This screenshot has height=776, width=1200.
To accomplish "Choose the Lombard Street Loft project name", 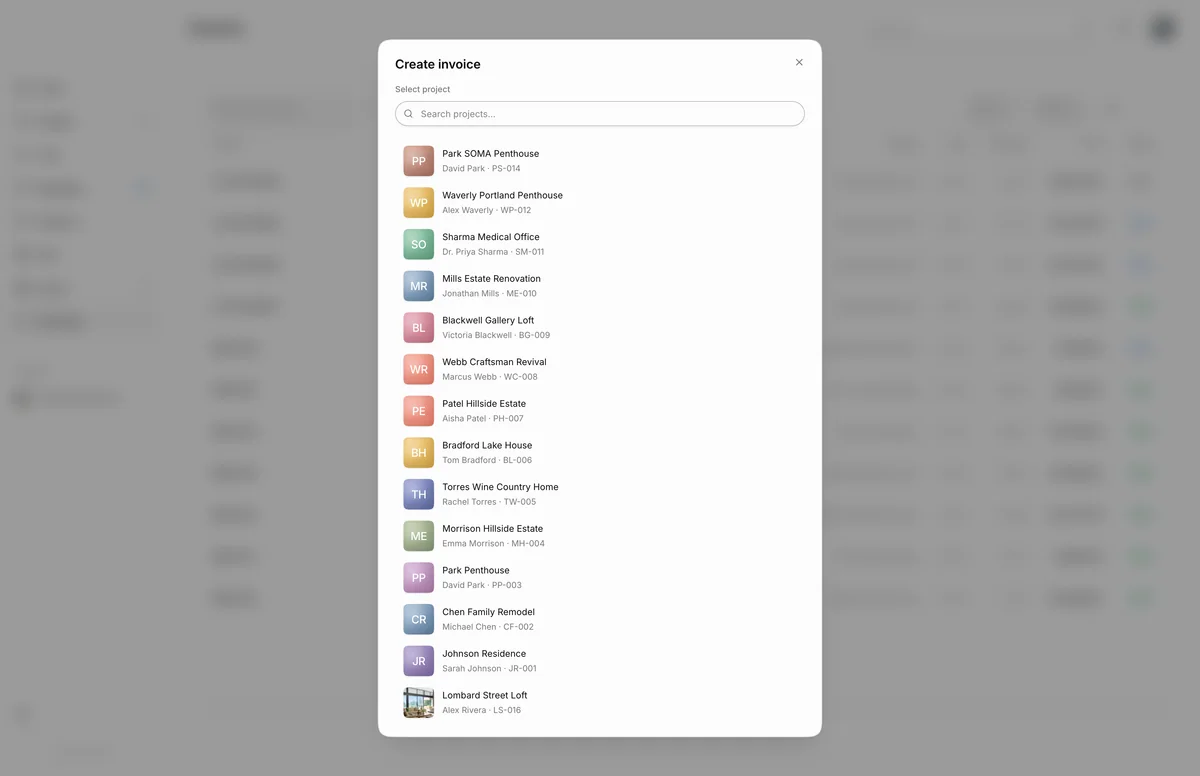I will [x=485, y=695].
